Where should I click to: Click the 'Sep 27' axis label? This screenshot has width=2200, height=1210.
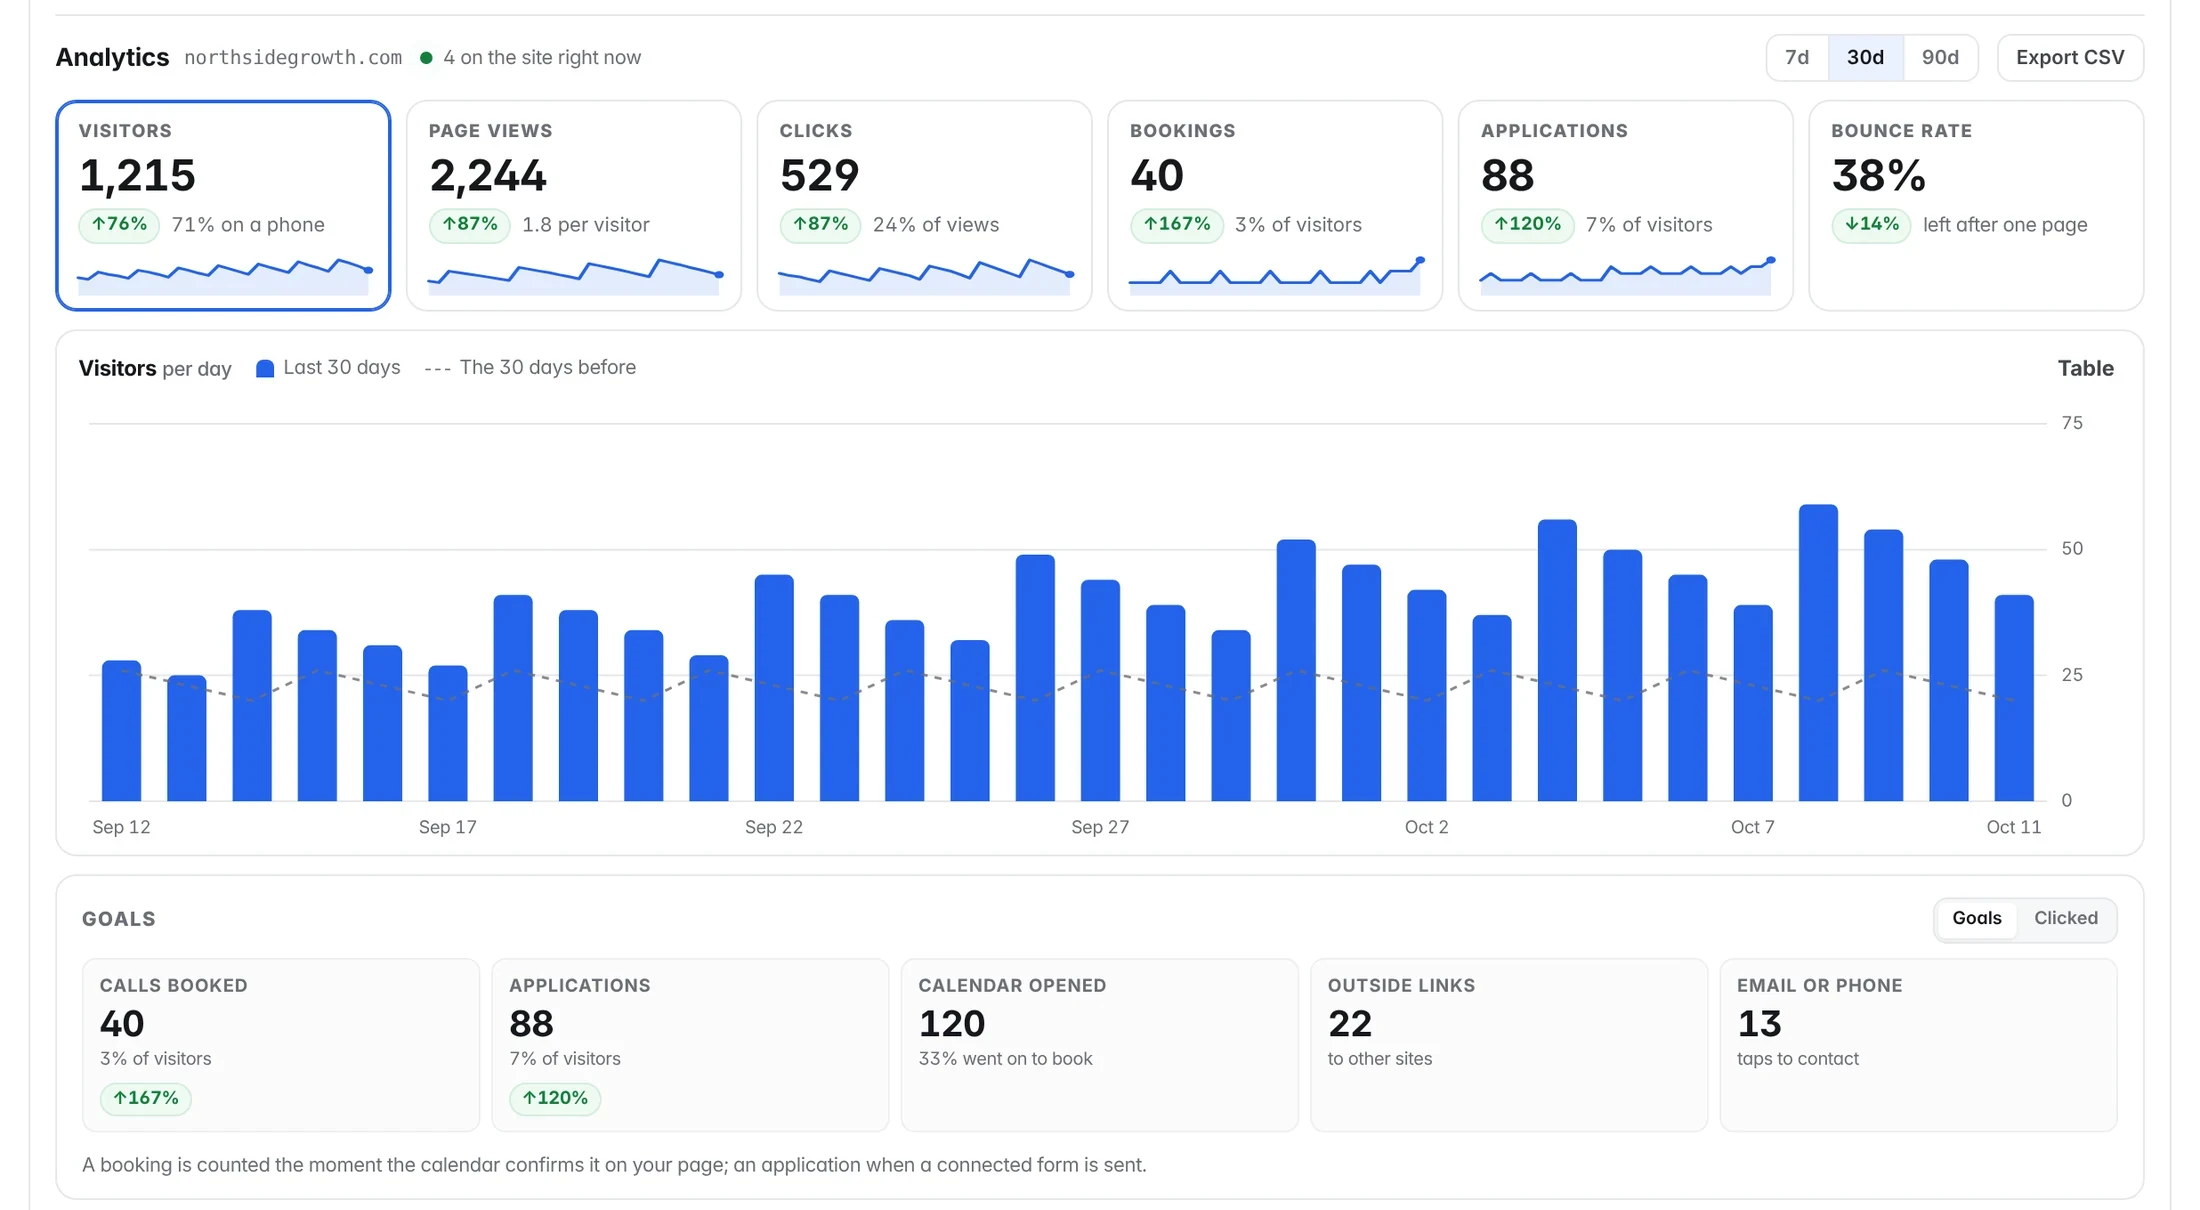coord(1100,827)
